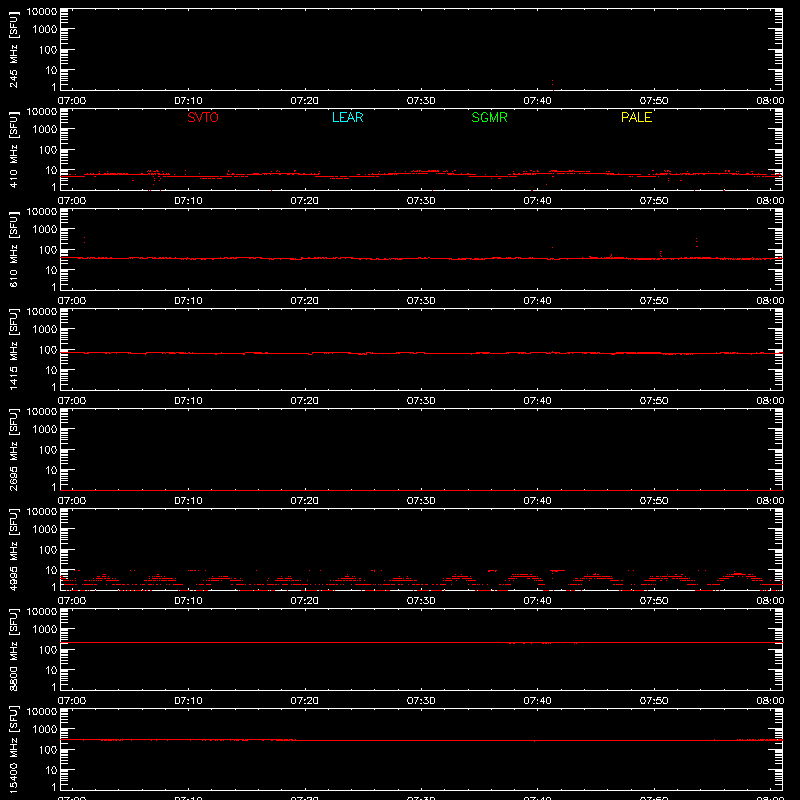Click the 10 tick label of the 1415 MHz panel

(x=51, y=370)
